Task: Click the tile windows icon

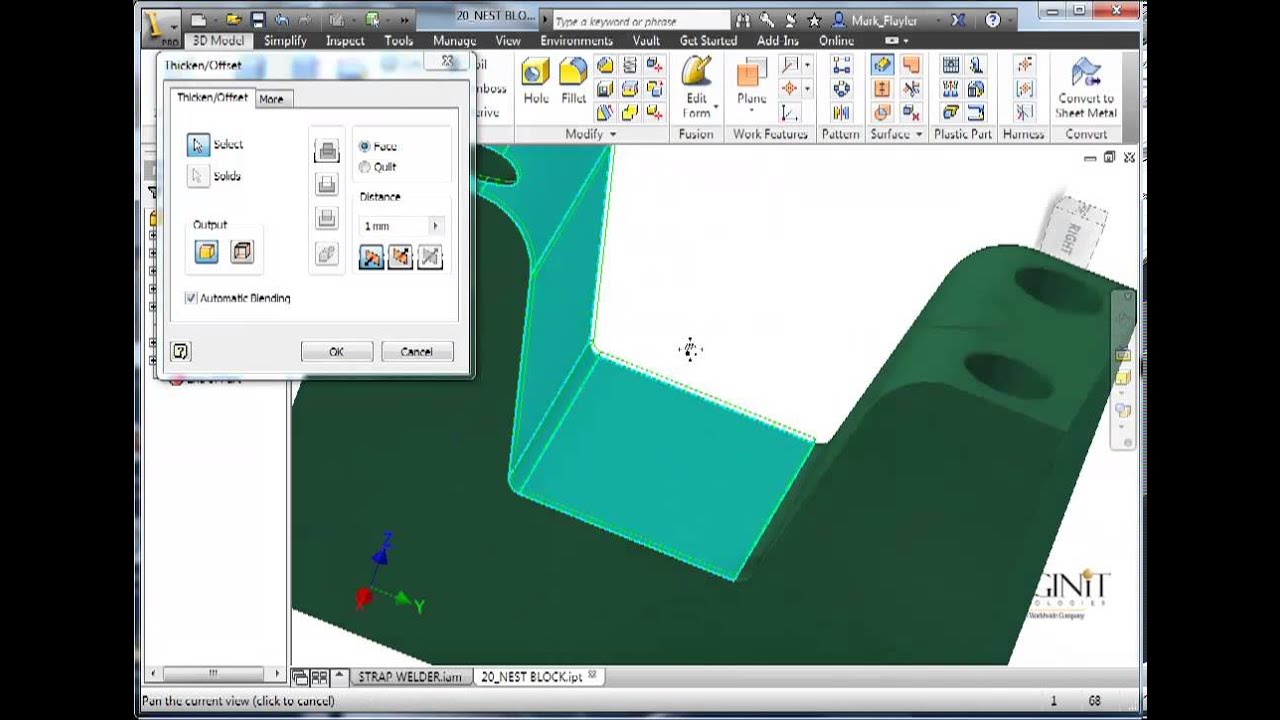Action: pyautogui.click(x=319, y=677)
